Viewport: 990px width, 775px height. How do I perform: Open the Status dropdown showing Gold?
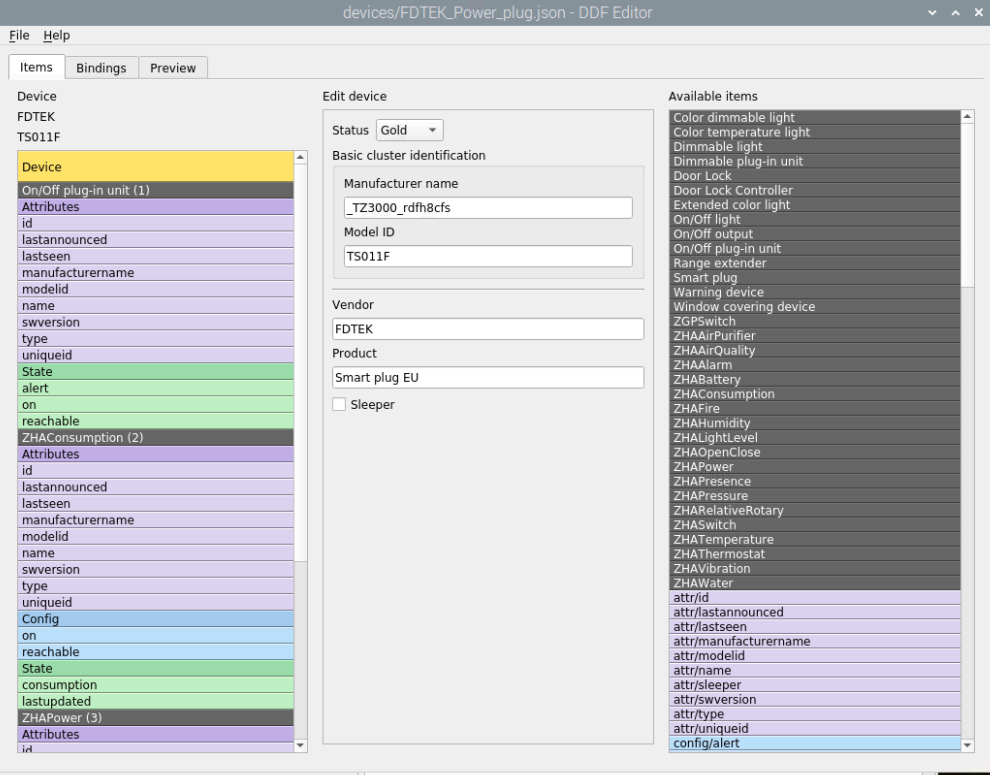point(410,129)
